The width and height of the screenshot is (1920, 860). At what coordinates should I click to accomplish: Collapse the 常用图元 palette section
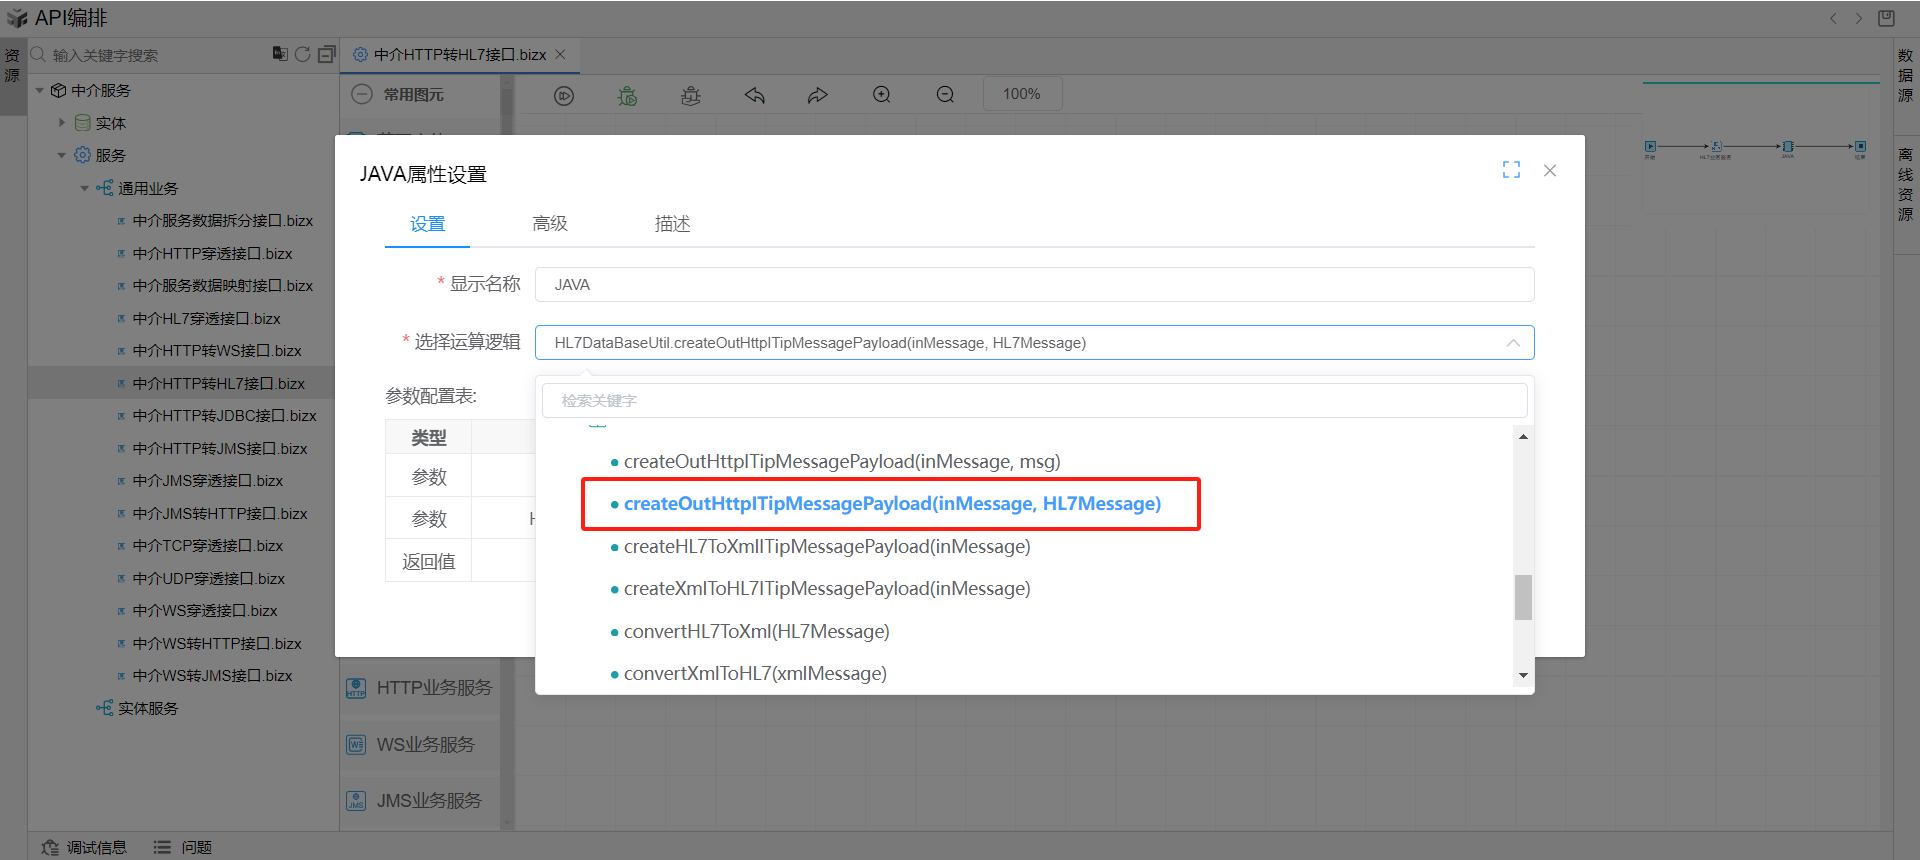363,94
